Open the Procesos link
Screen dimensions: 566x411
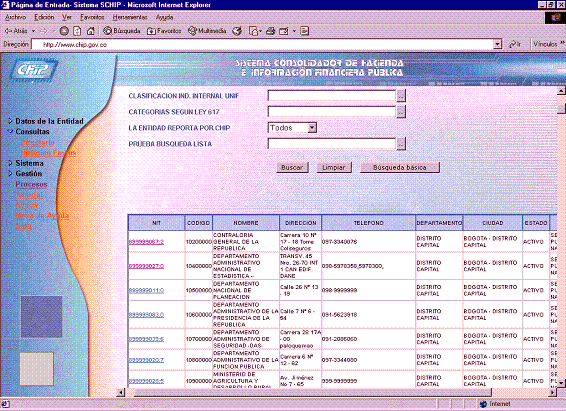(31, 184)
